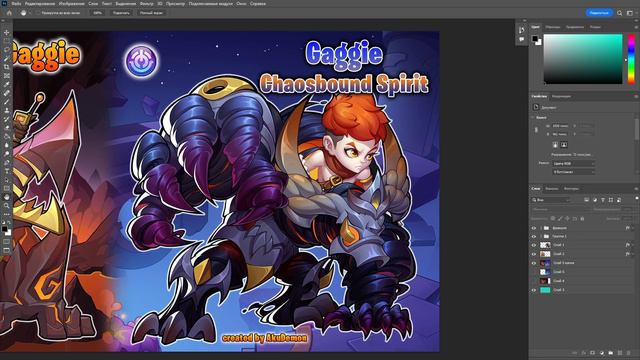Open the collapsed Comments panel icon
The height and width of the screenshot is (360, 640).
coord(522,39)
